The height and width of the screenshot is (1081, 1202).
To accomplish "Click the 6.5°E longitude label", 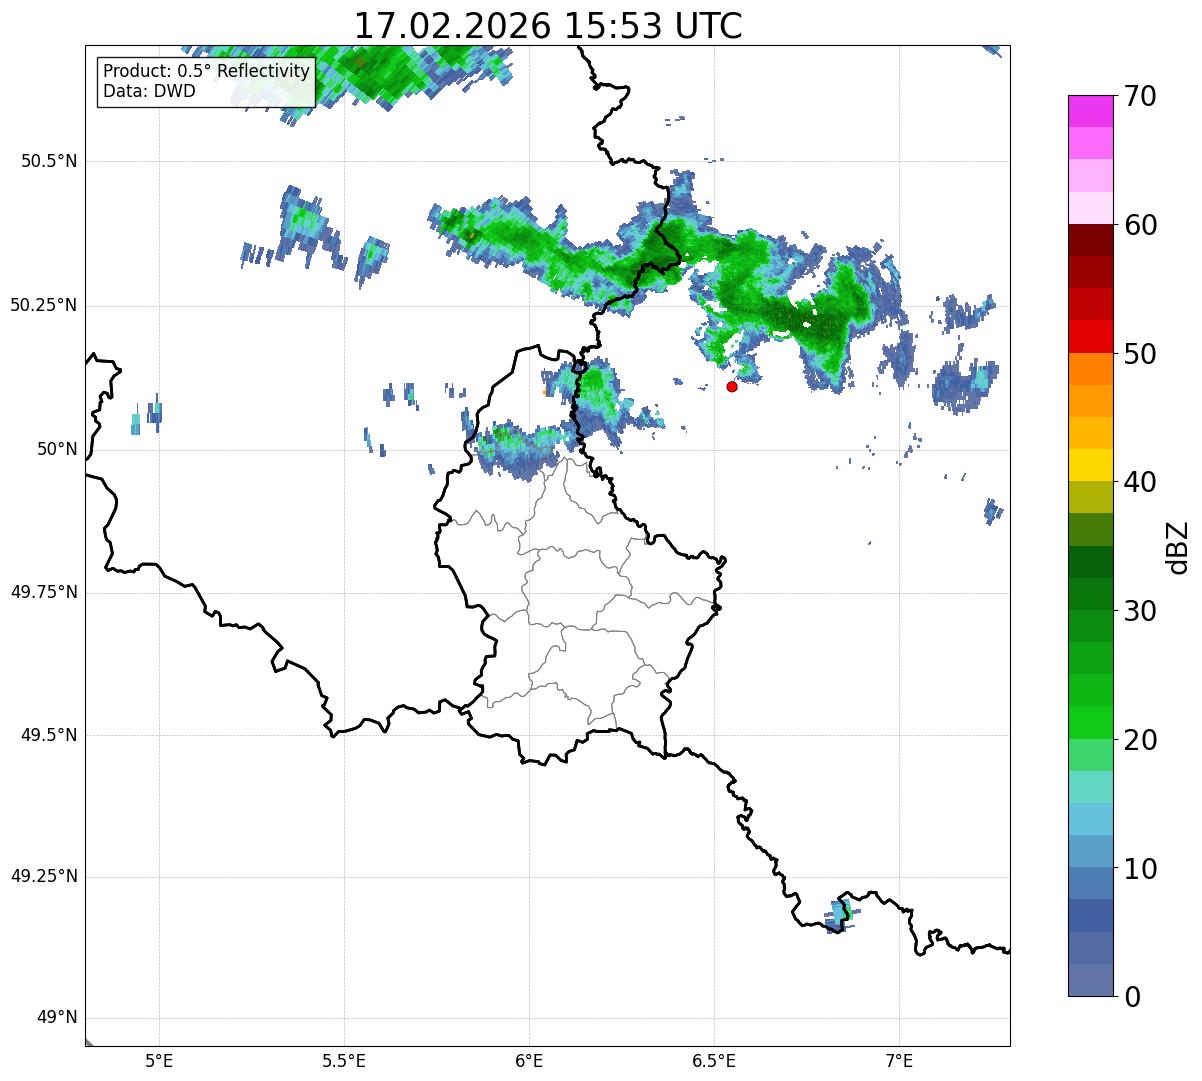I will click(714, 1061).
